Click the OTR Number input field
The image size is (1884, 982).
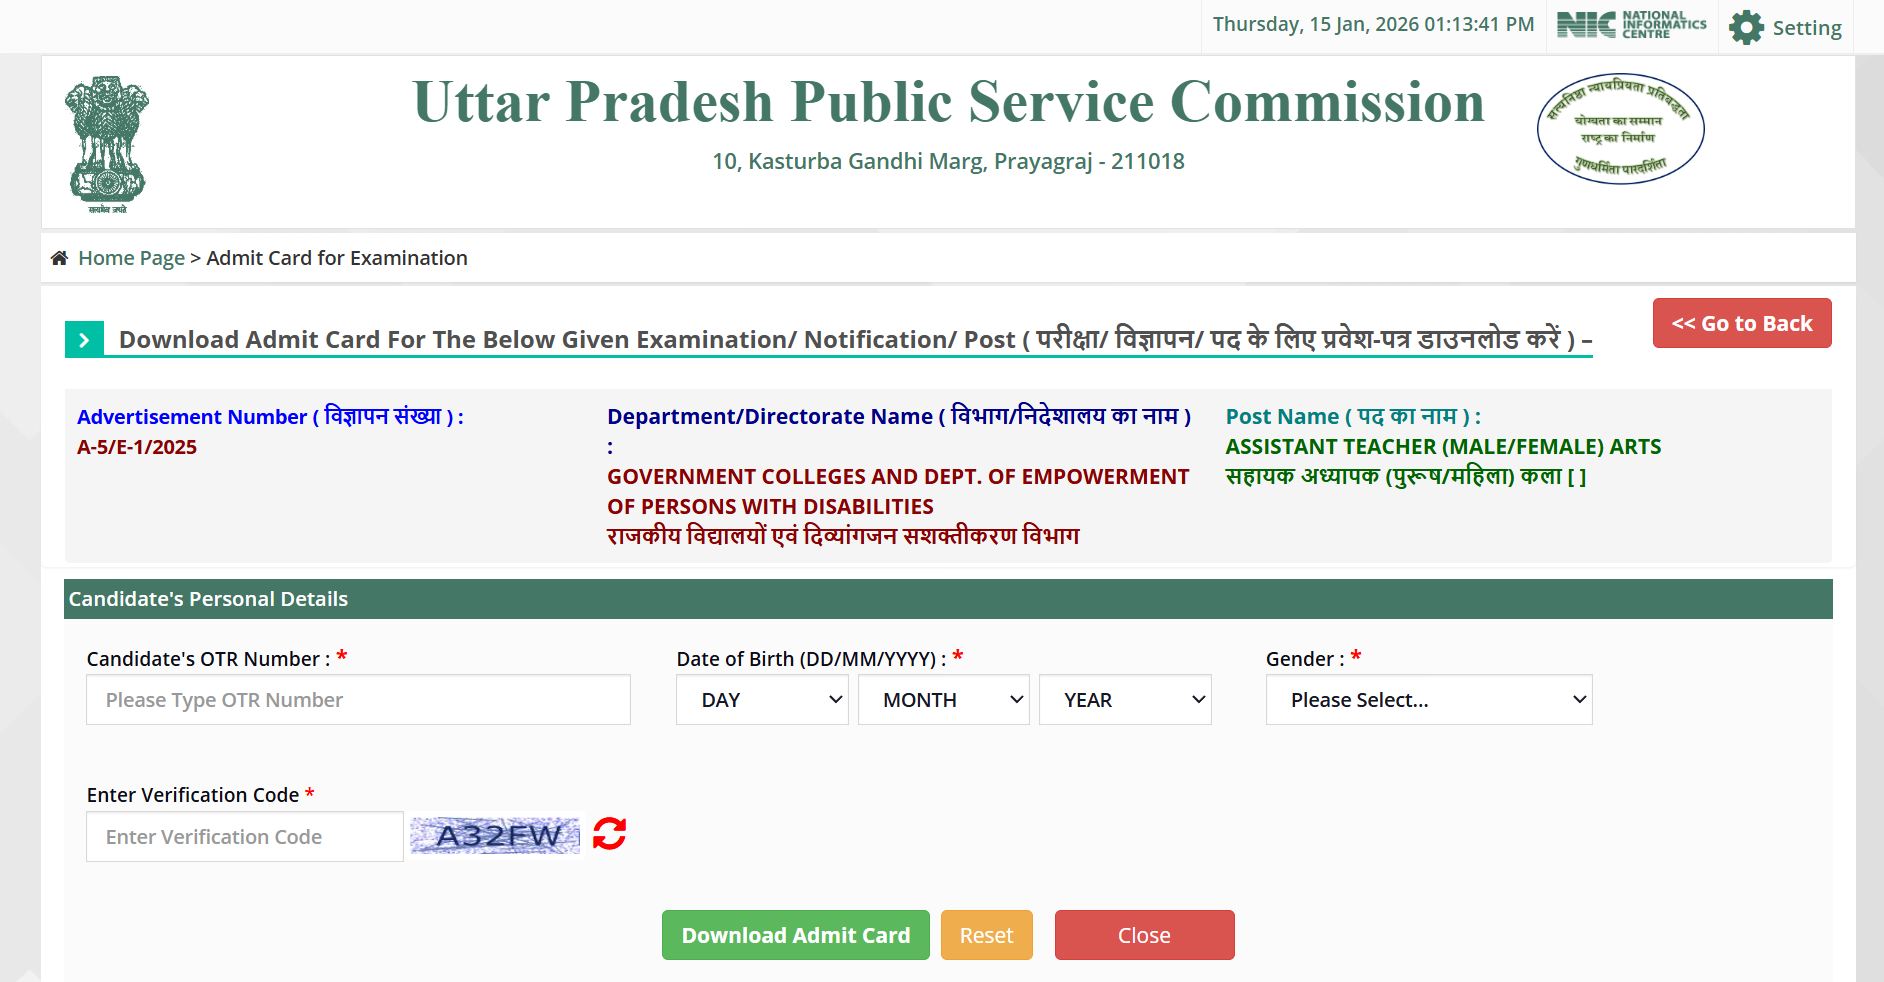pos(358,699)
